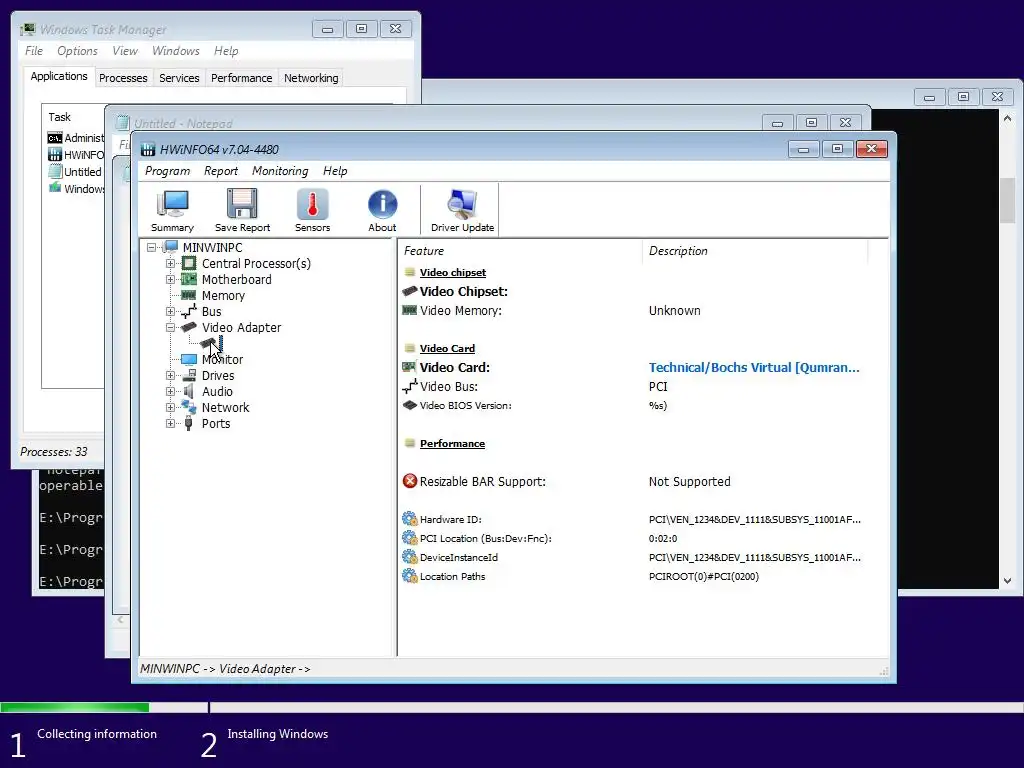Screen dimensions: 1024x768
Task: Click the PCIROOT(0)#PCI(0200) location value
Action: [x=703, y=577]
